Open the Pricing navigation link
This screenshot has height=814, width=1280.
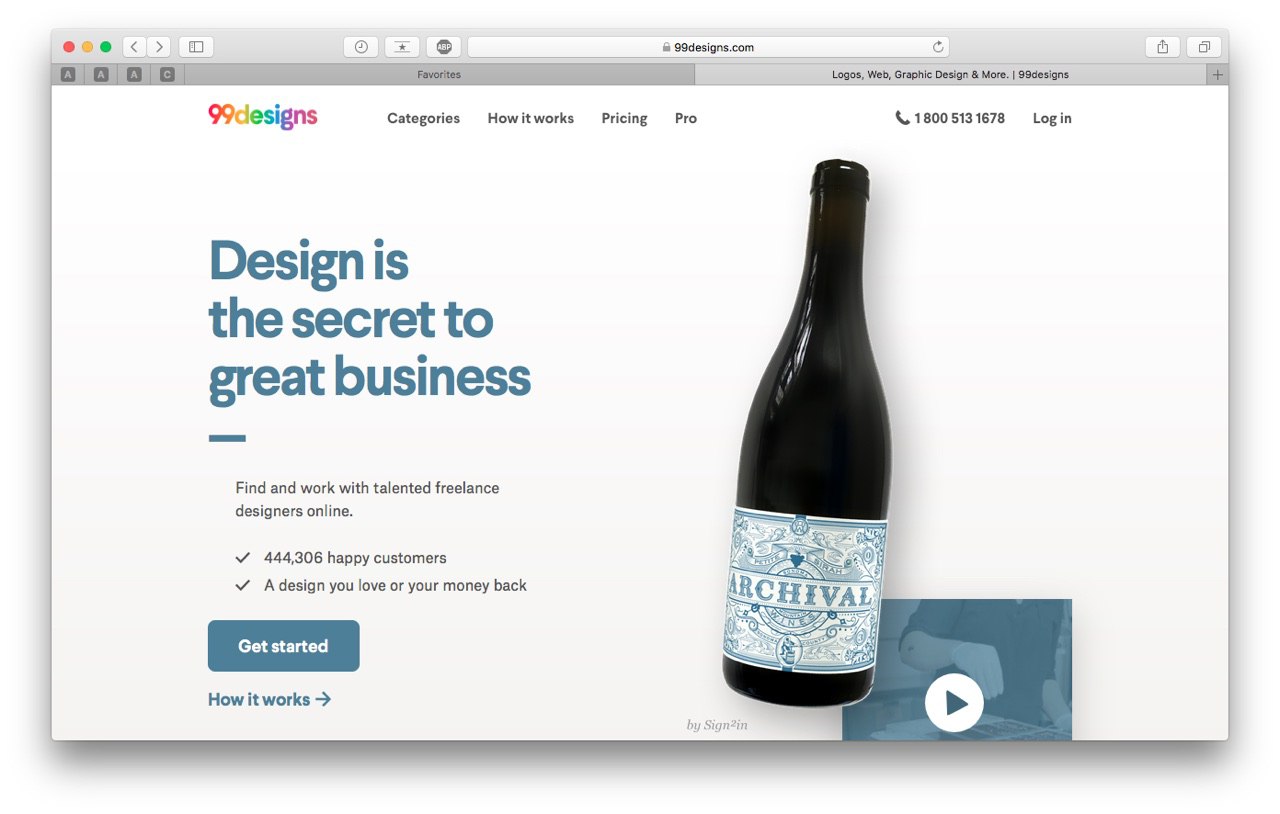click(624, 118)
